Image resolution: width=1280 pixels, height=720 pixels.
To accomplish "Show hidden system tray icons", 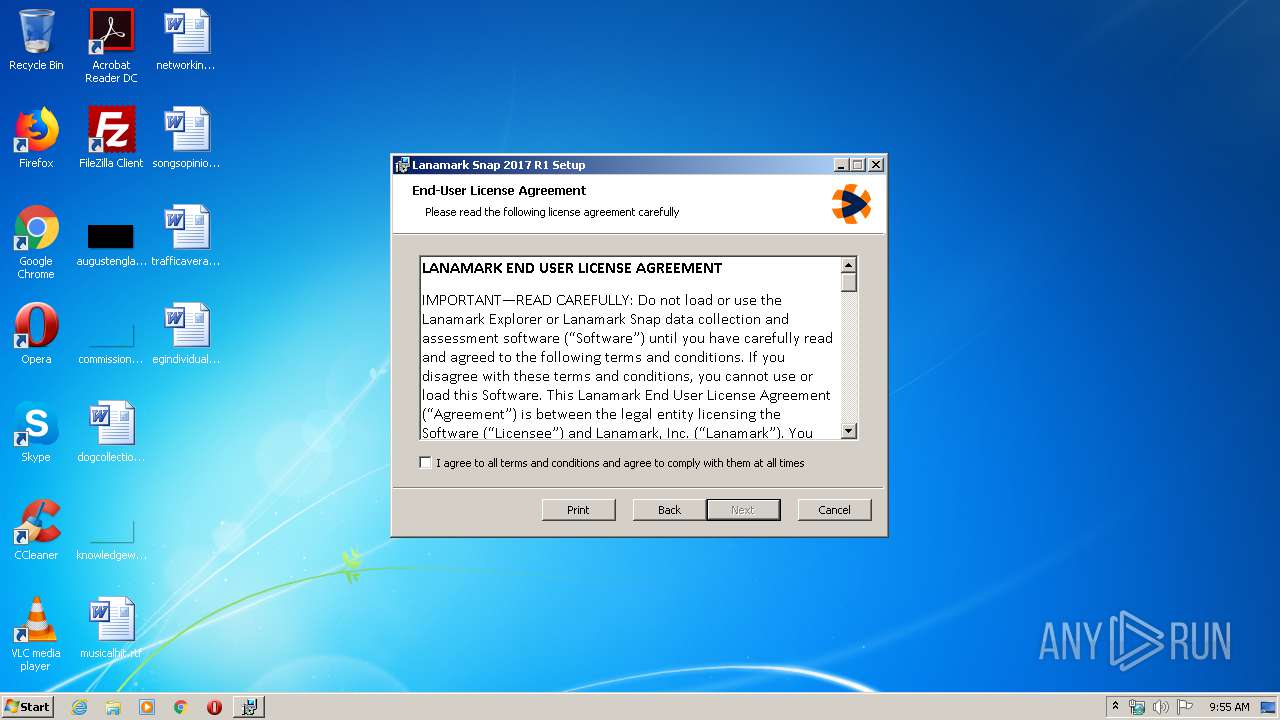I will point(1115,707).
